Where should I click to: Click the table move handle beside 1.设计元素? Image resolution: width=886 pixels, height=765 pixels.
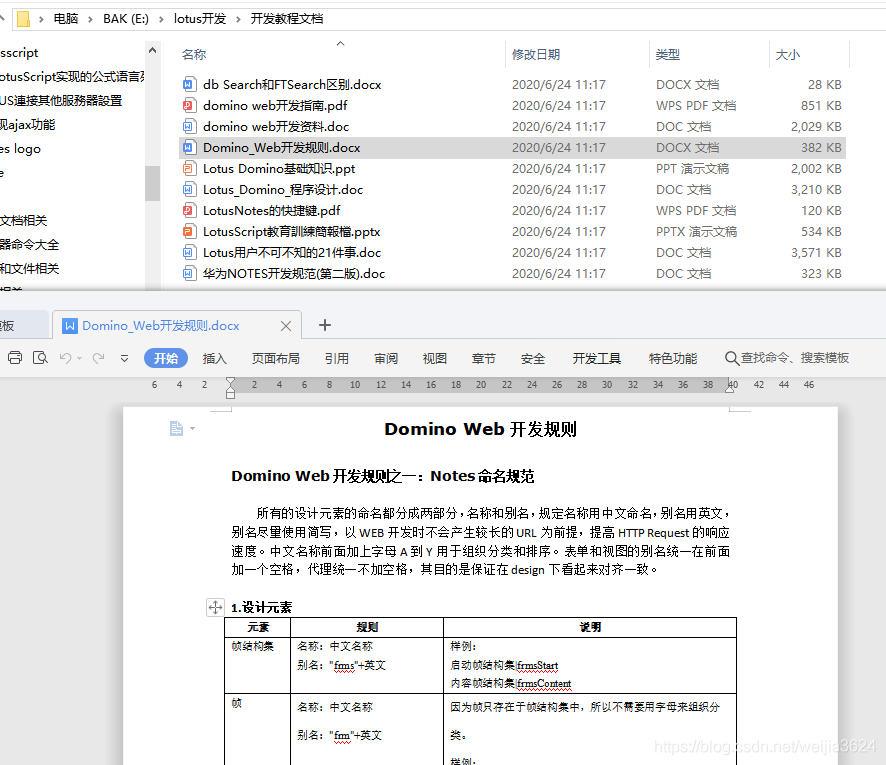pyautogui.click(x=215, y=607)
